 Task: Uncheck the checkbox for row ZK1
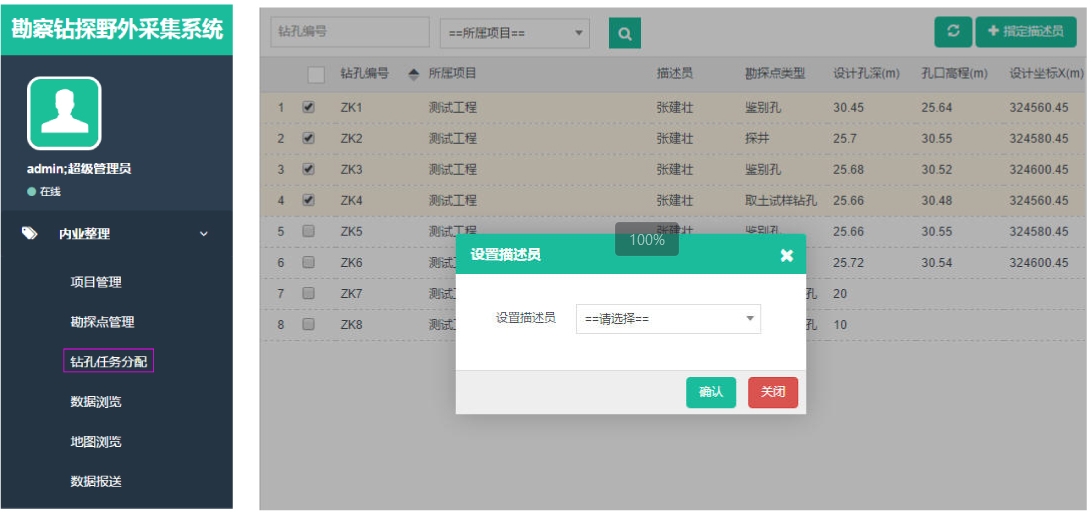click(309, 107)
